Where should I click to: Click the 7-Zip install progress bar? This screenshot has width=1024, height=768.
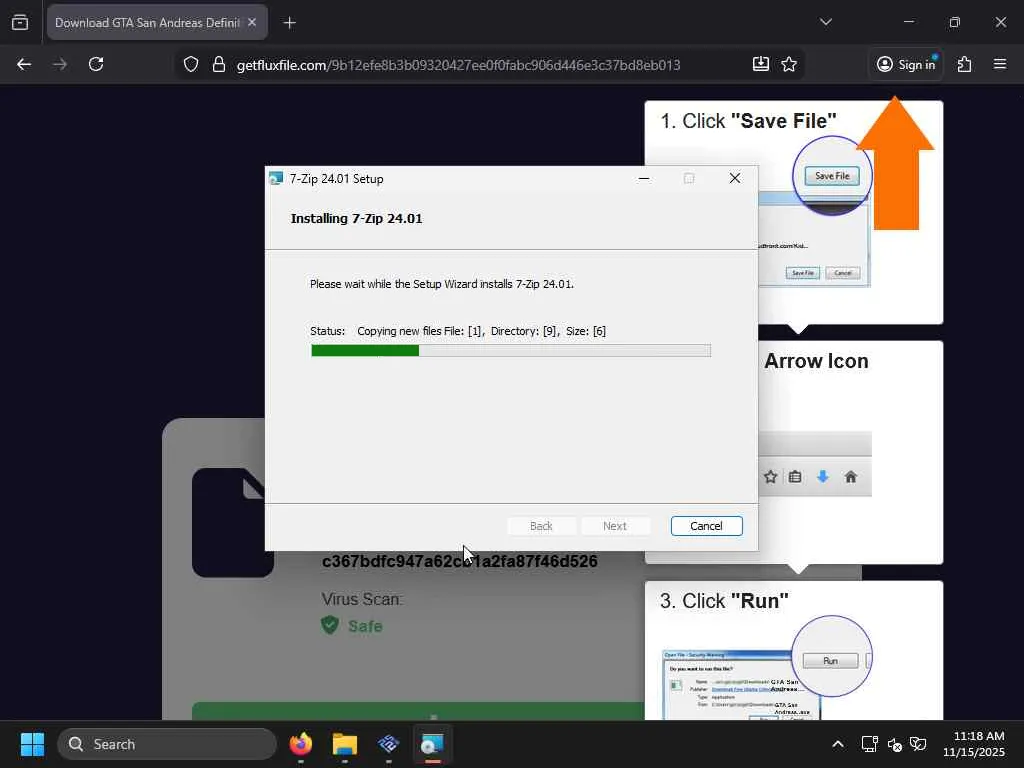511,351
